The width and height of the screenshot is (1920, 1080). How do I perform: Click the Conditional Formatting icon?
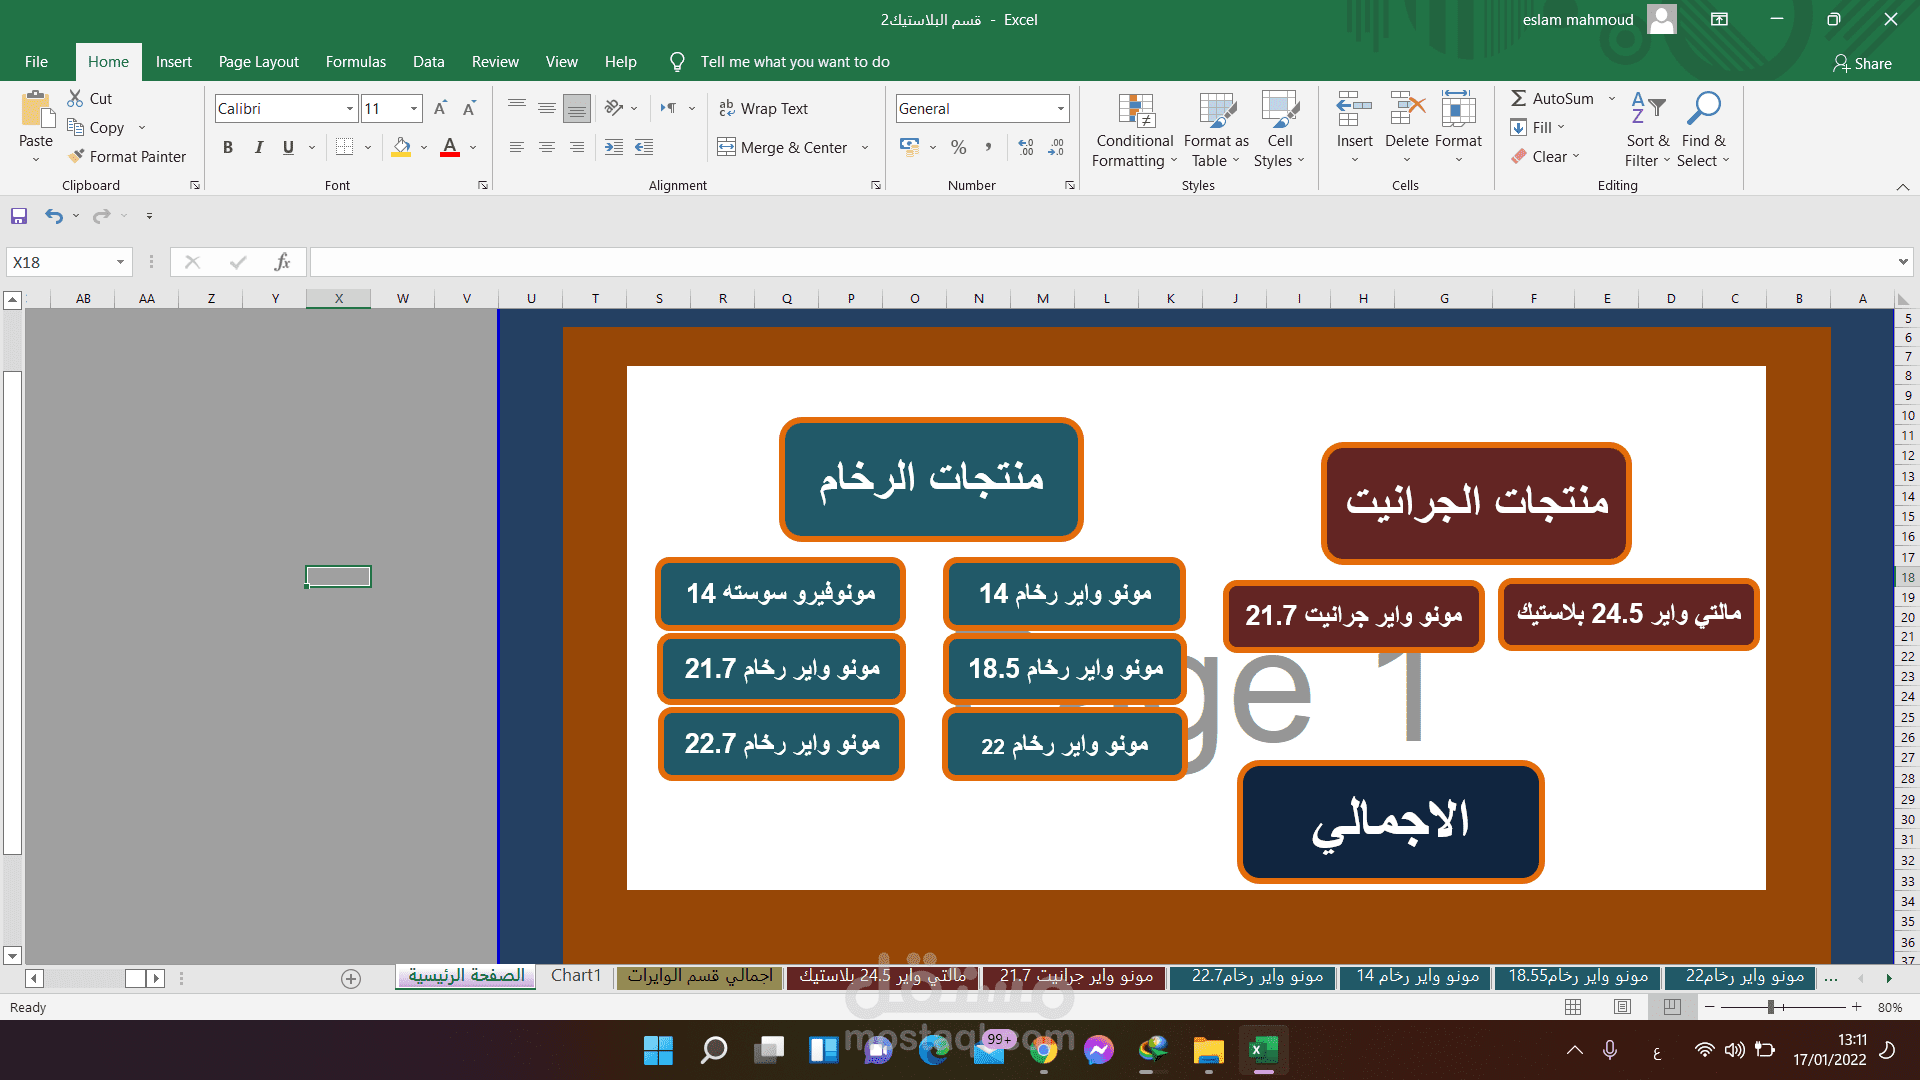[x=1136, y=111]
